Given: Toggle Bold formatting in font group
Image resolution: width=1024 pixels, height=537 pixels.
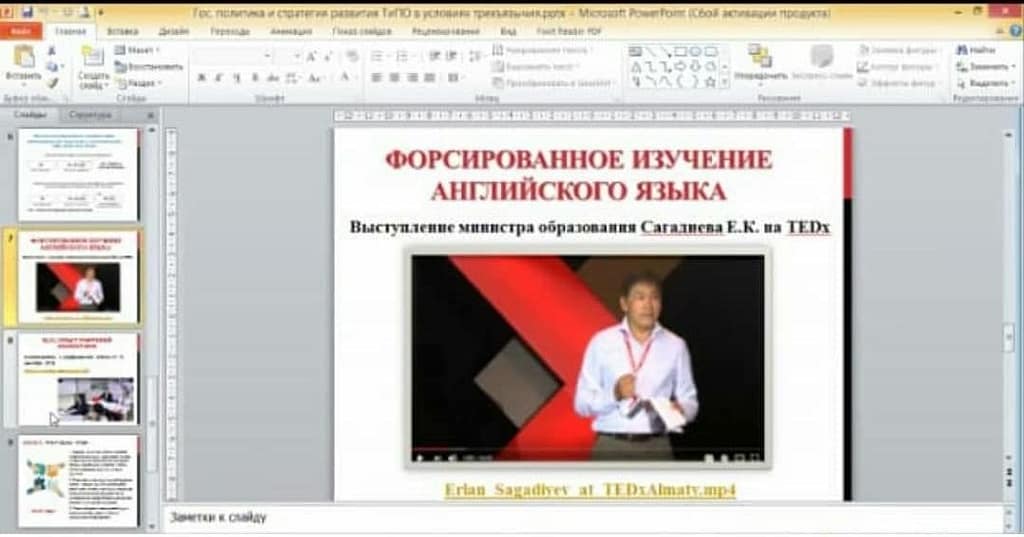Looking at the screenshot, I should click(200, 78).
